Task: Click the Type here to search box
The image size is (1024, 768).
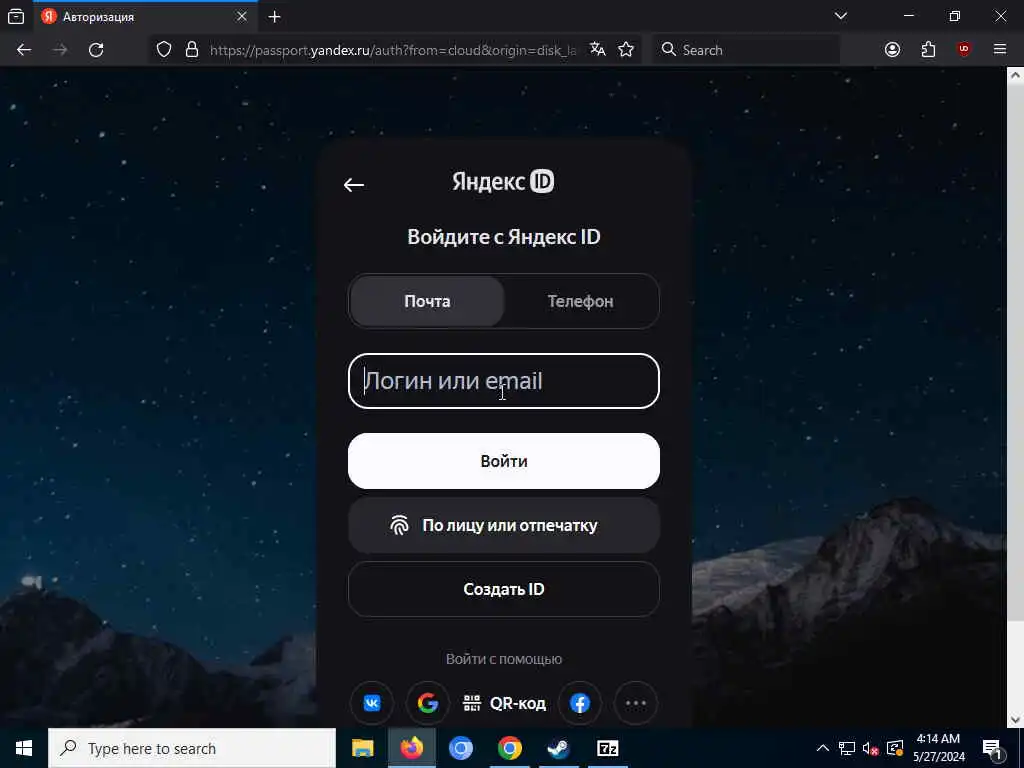Action: pos(192,748)
